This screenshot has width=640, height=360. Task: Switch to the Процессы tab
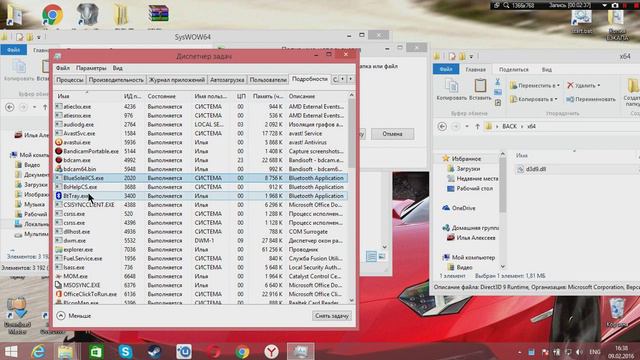pyautogui.click(x=70, y=80)
